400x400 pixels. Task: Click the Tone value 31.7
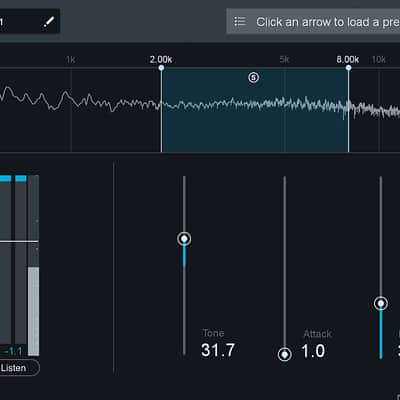[x=218, y=350]
